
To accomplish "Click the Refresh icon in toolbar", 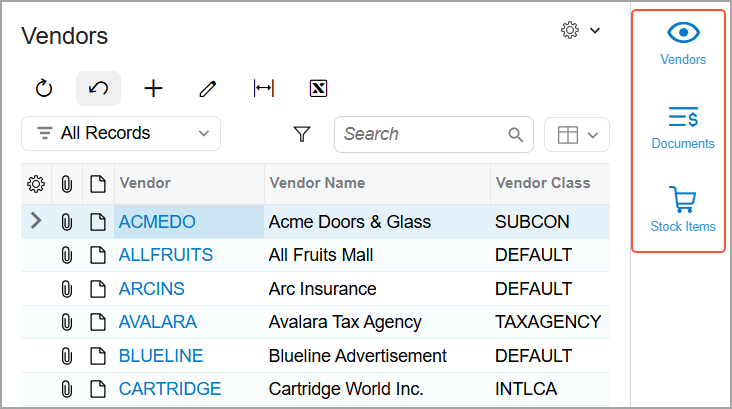I will [44, 88].
